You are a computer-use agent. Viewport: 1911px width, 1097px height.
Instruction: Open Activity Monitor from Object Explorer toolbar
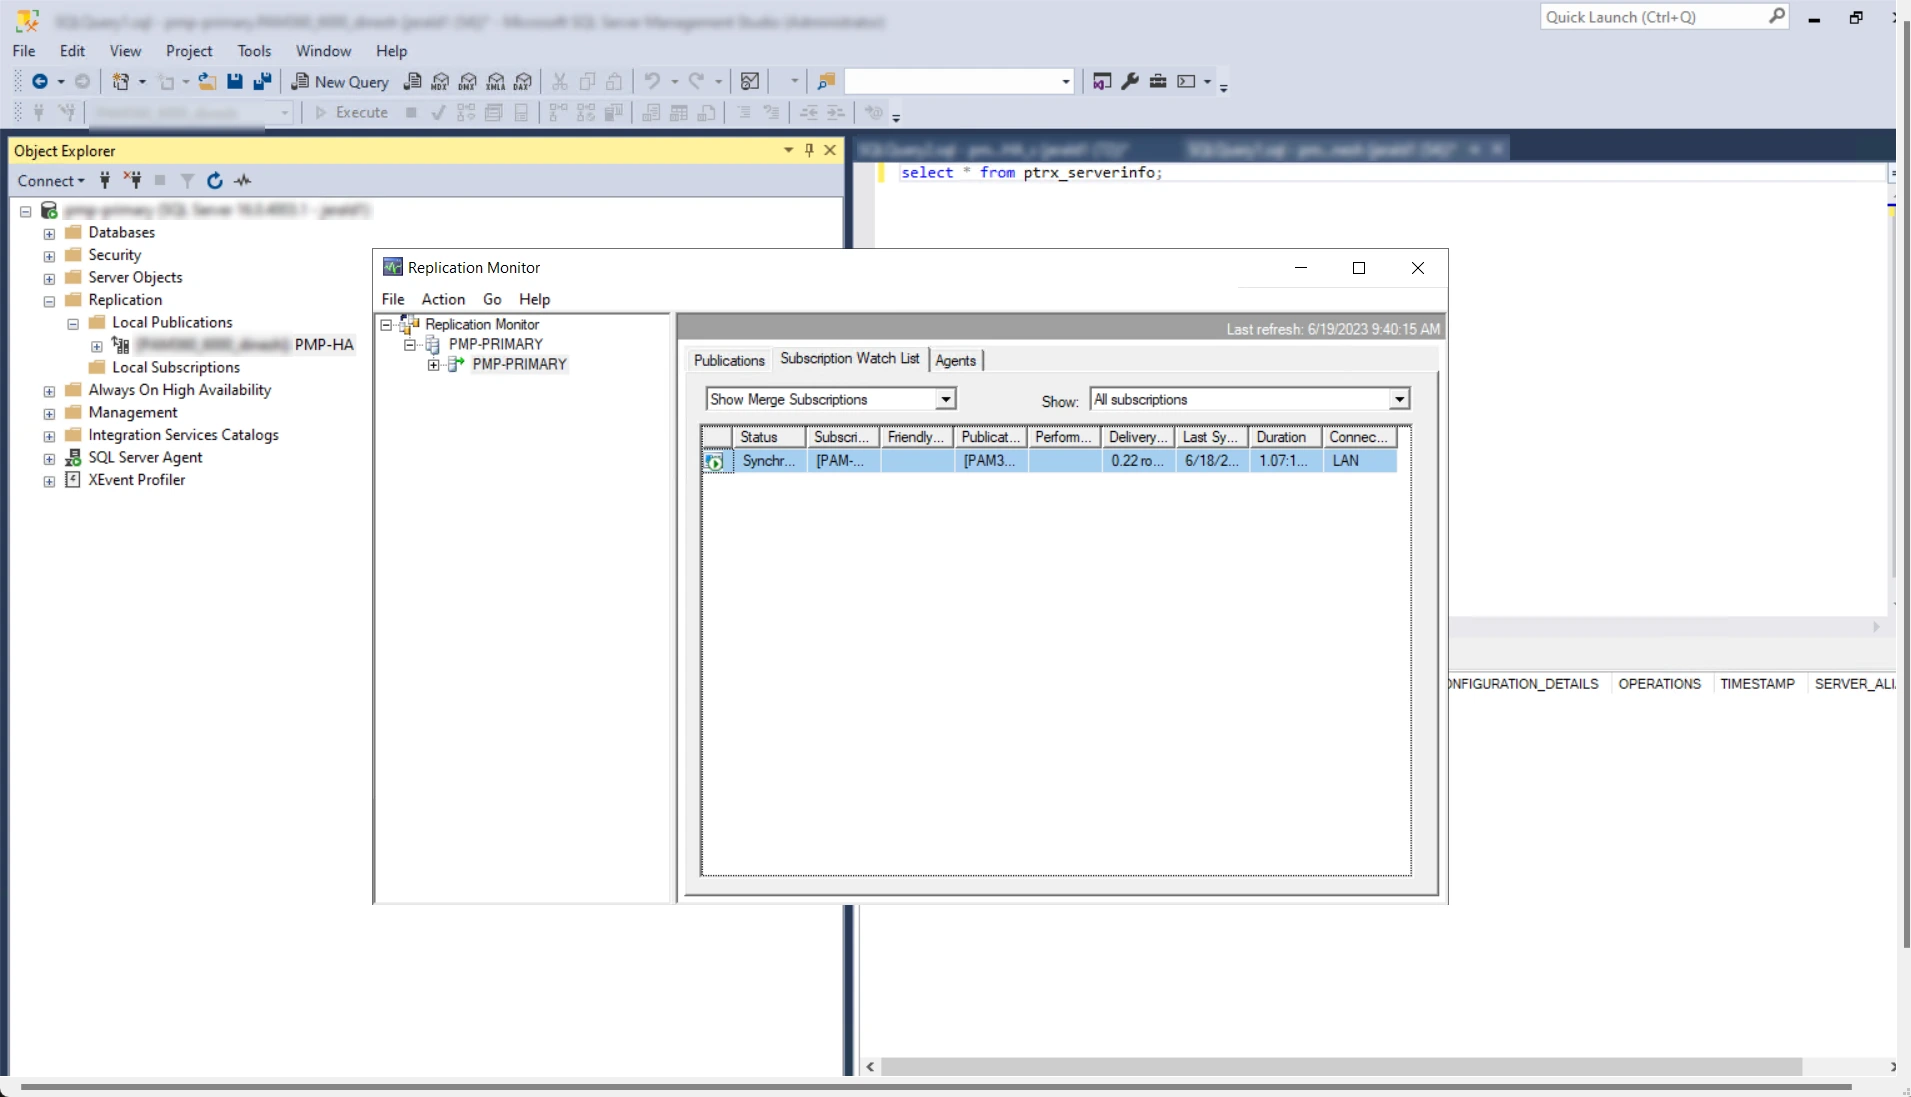coord(243,181)
